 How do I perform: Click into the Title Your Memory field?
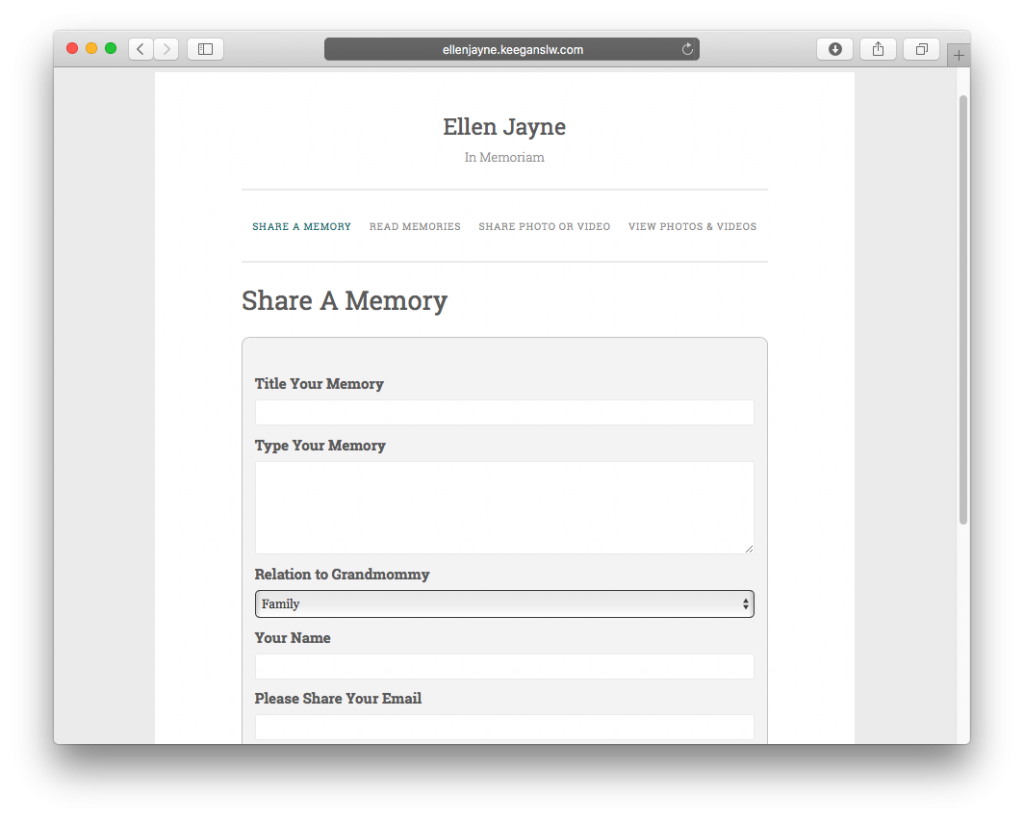504,412
